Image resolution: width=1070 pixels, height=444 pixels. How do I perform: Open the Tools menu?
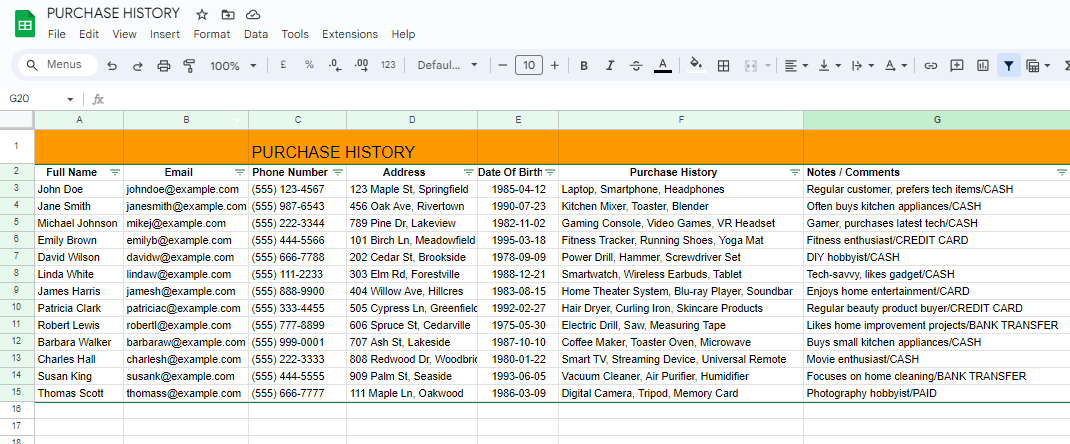(x=295, y=34)
